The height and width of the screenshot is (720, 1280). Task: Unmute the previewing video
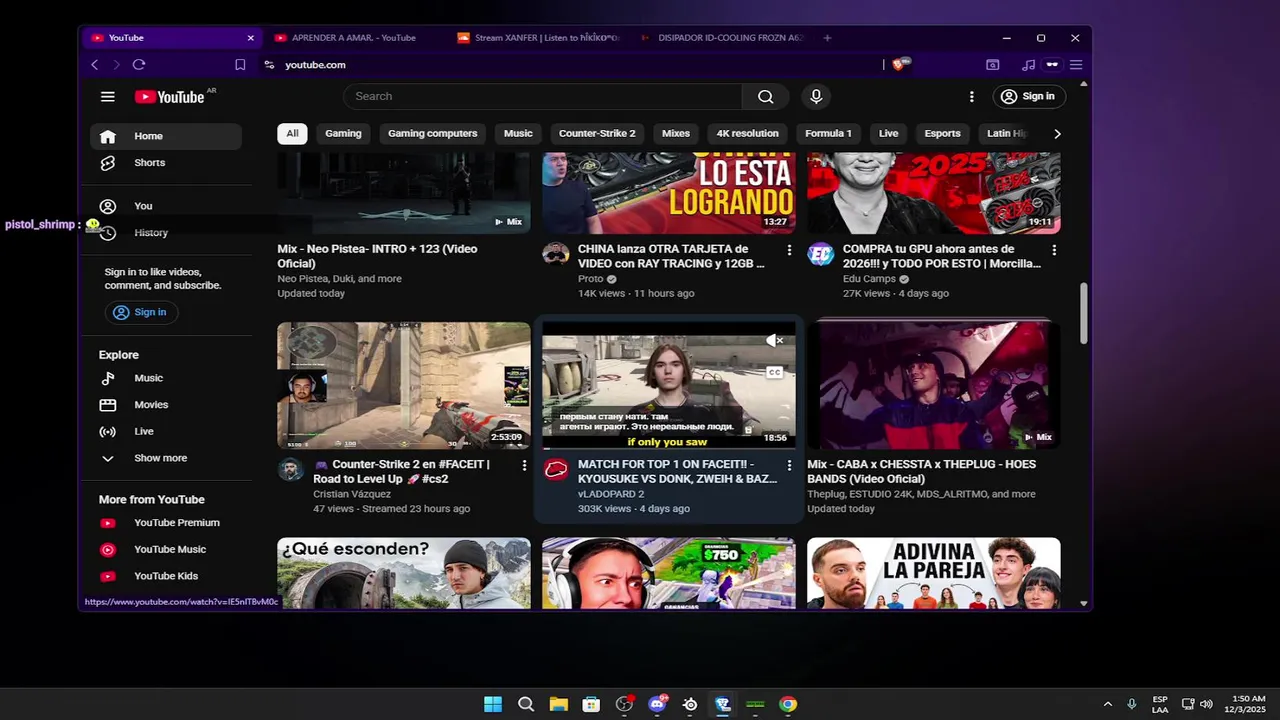tap(774, 341)
